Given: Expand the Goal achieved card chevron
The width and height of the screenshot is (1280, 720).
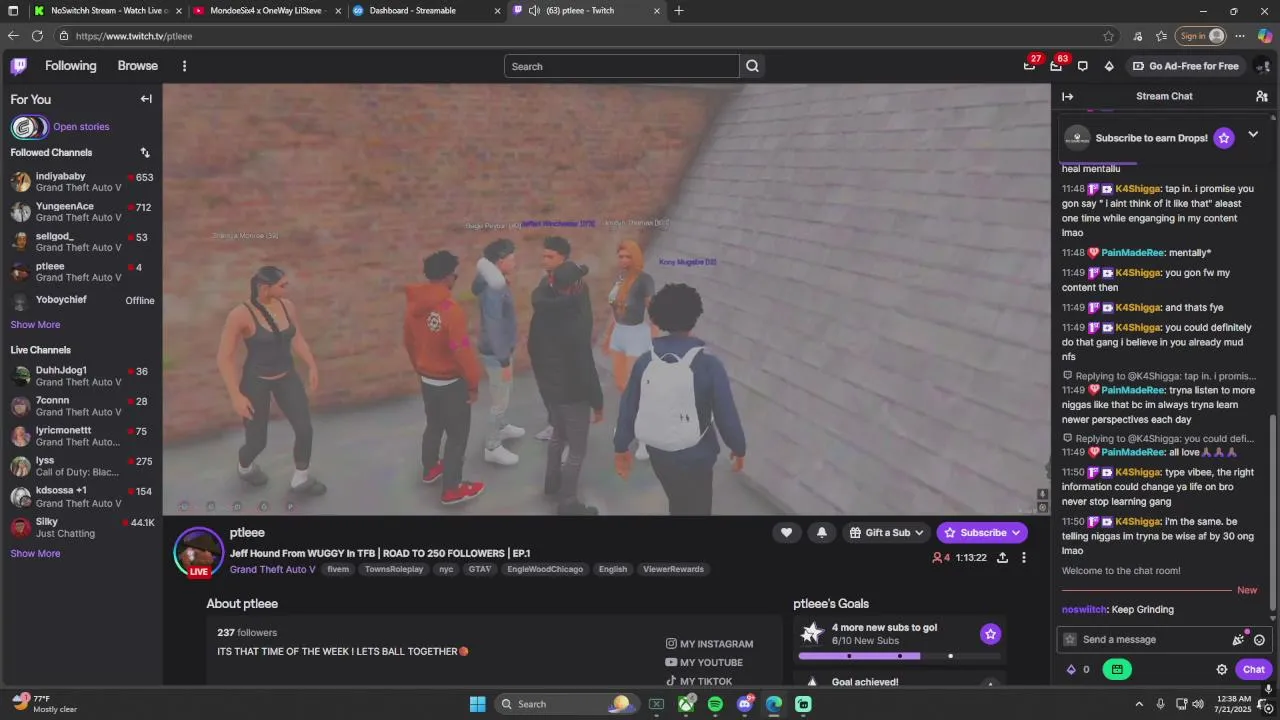Looking at the screenshot, I should pos(990,683).
